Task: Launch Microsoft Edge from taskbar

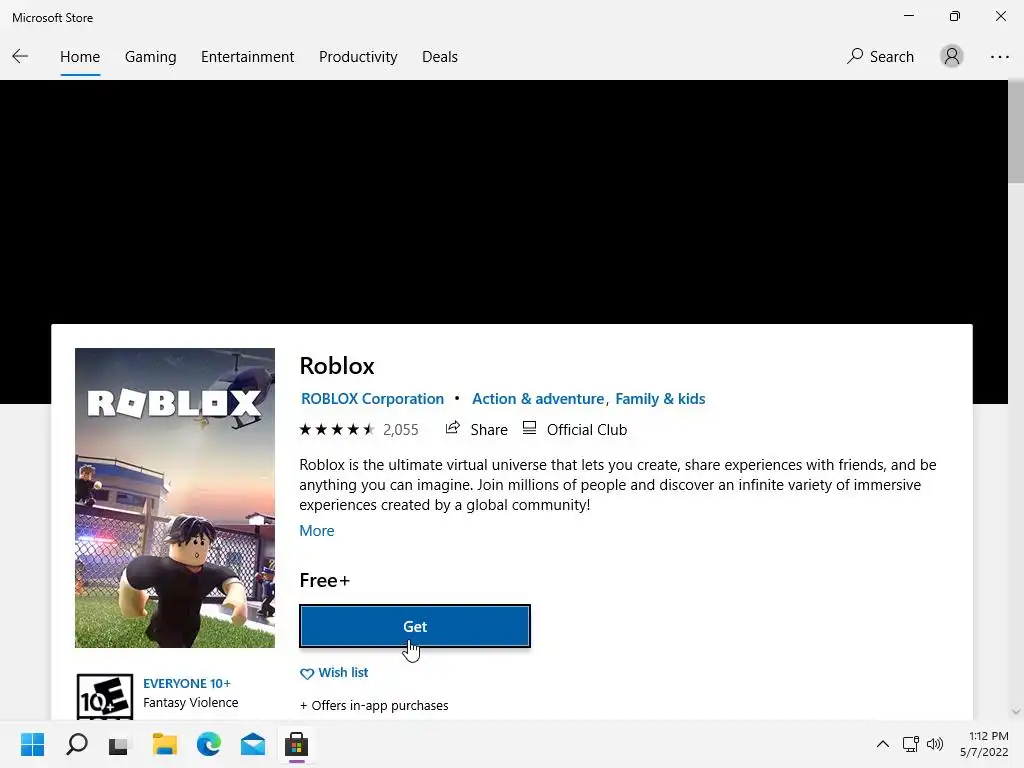Action: tap(208, 744)
